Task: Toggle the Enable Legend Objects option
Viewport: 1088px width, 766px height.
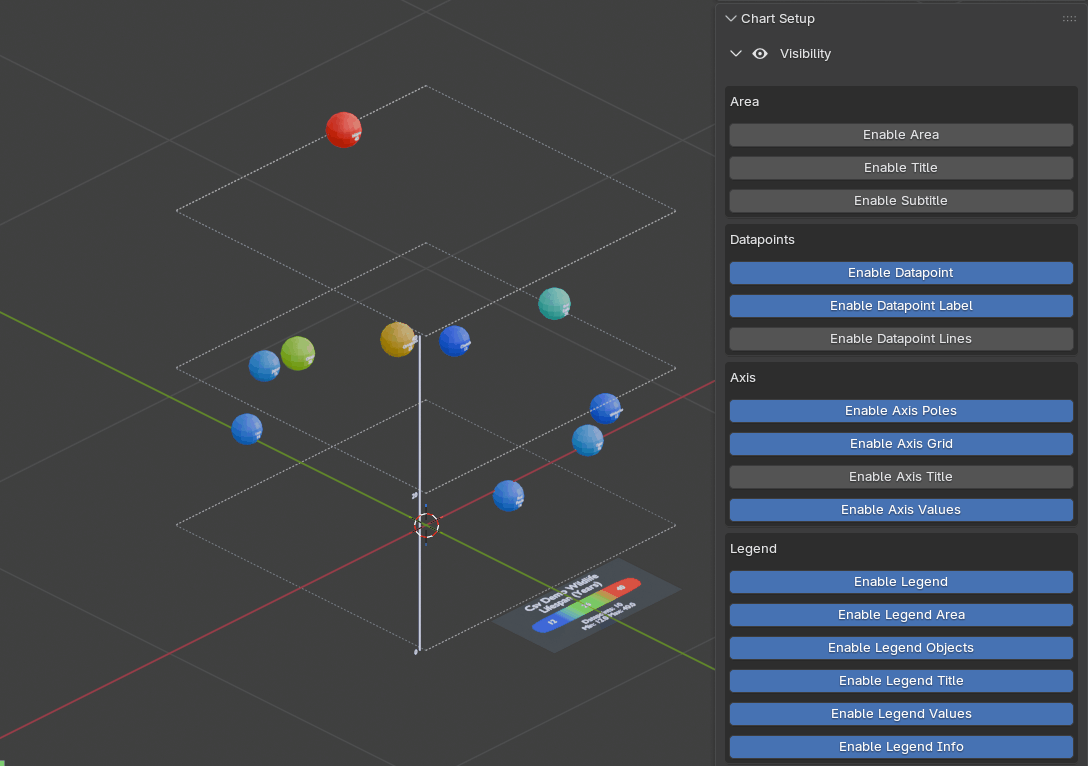Action: point(900,648)
